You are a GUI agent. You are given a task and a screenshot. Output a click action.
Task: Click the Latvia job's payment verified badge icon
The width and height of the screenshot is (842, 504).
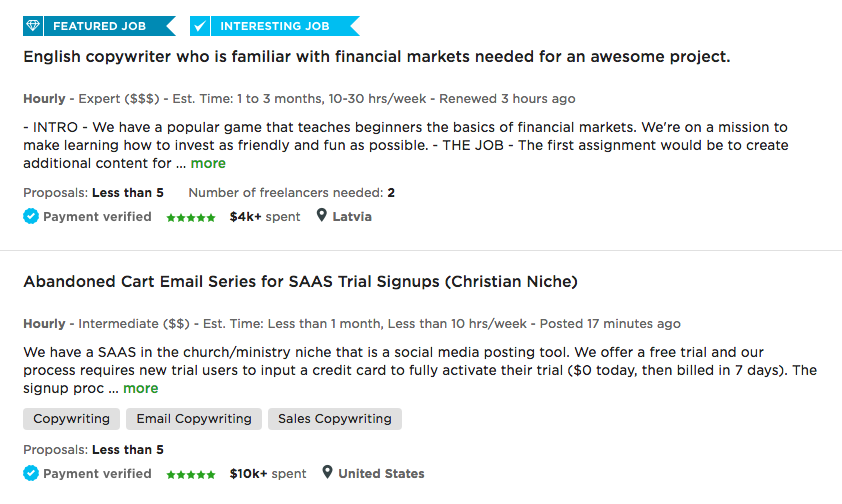(31, 216)
